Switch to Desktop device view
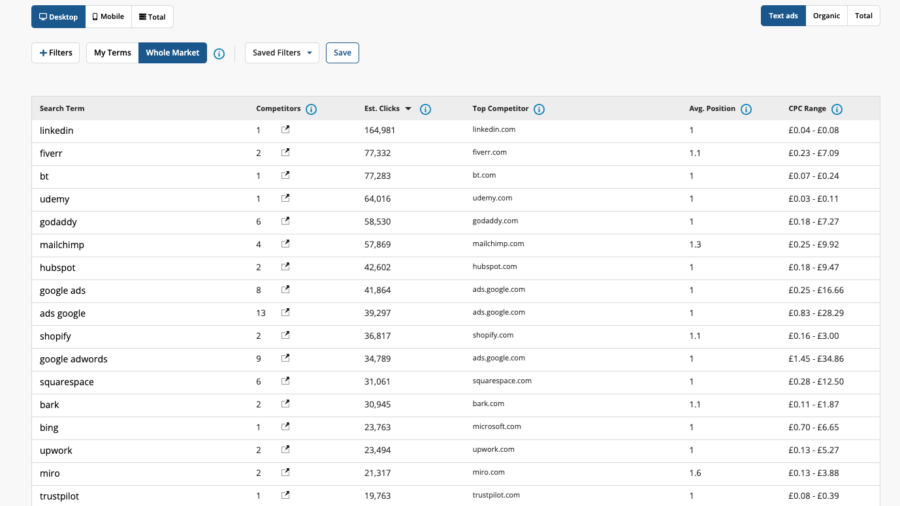This screenshot has height=506, width=900. coord(59,17)
